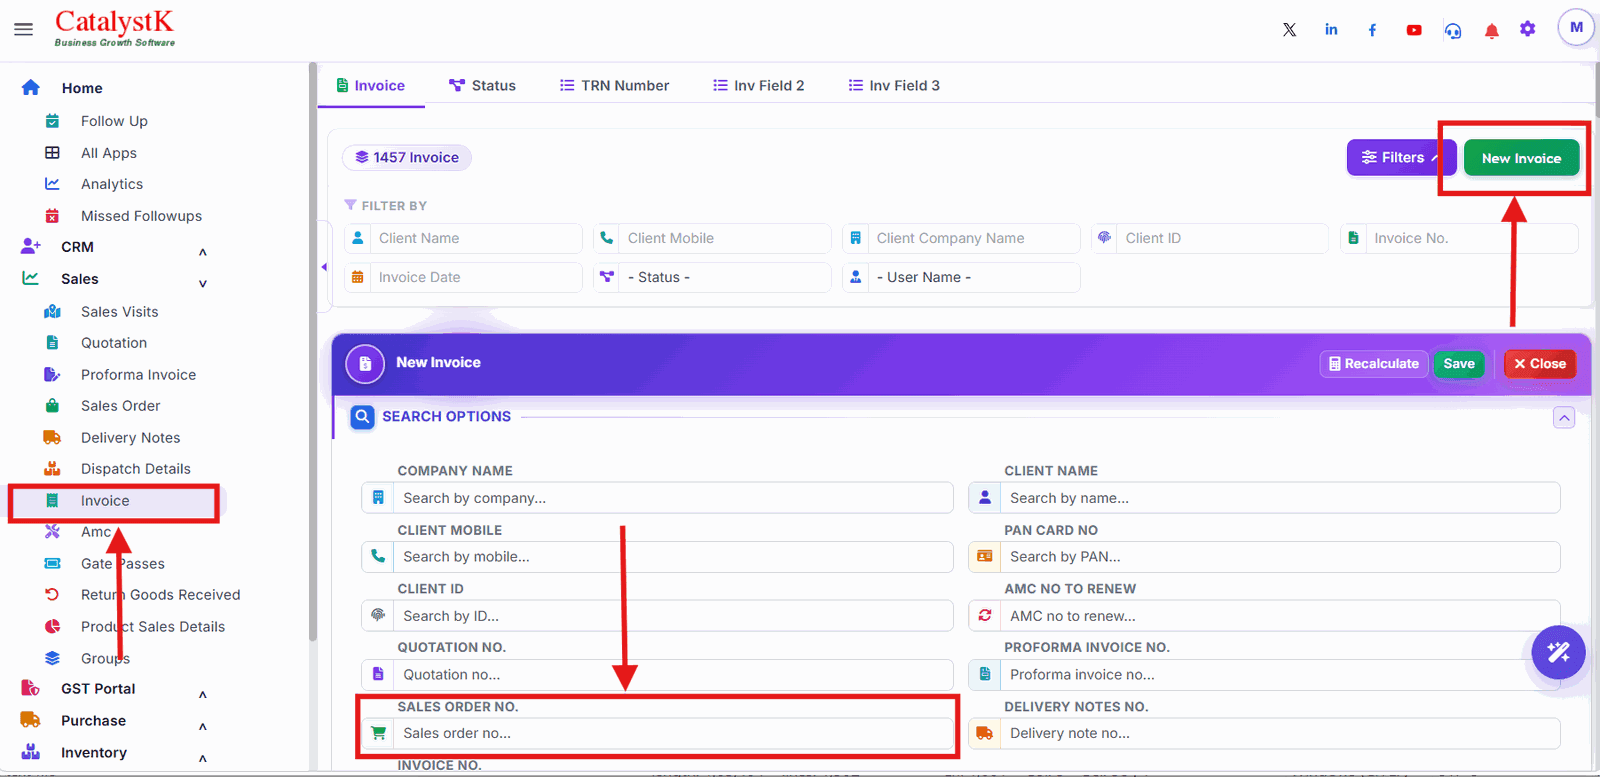Click the Filters button
Image resolution: width=1600 pixels, height=777 pixels.
[x=1400, y=157]
